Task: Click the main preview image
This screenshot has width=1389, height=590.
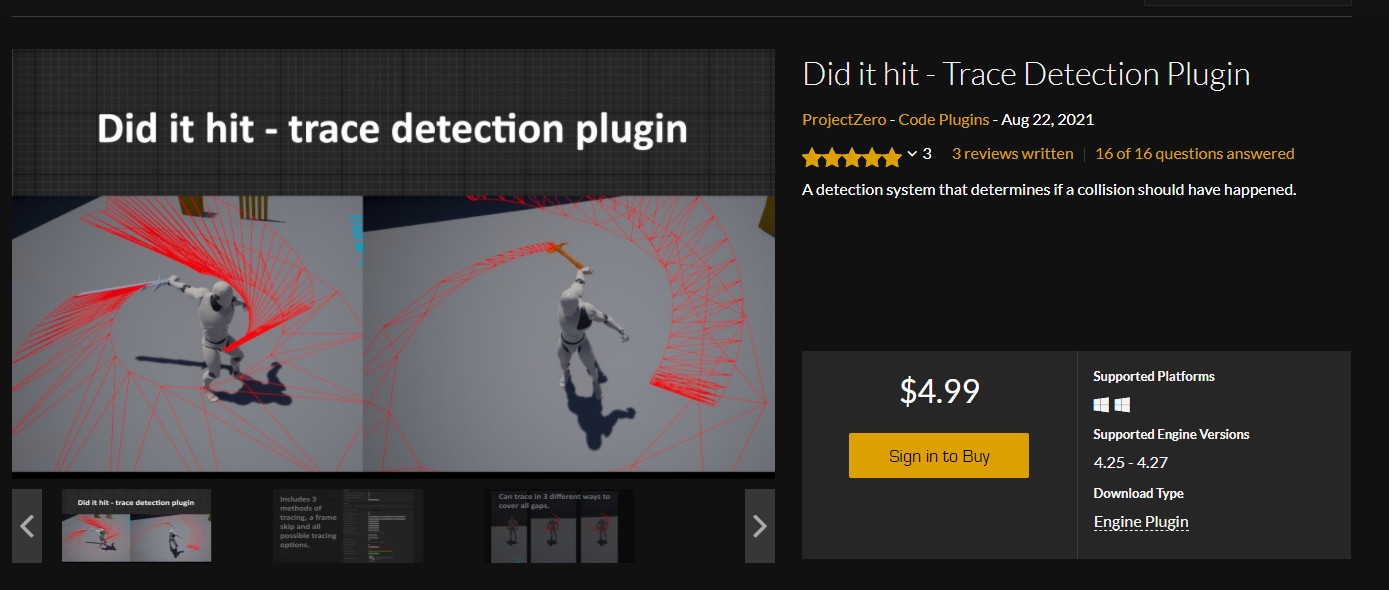Action: tap(393, 260)
